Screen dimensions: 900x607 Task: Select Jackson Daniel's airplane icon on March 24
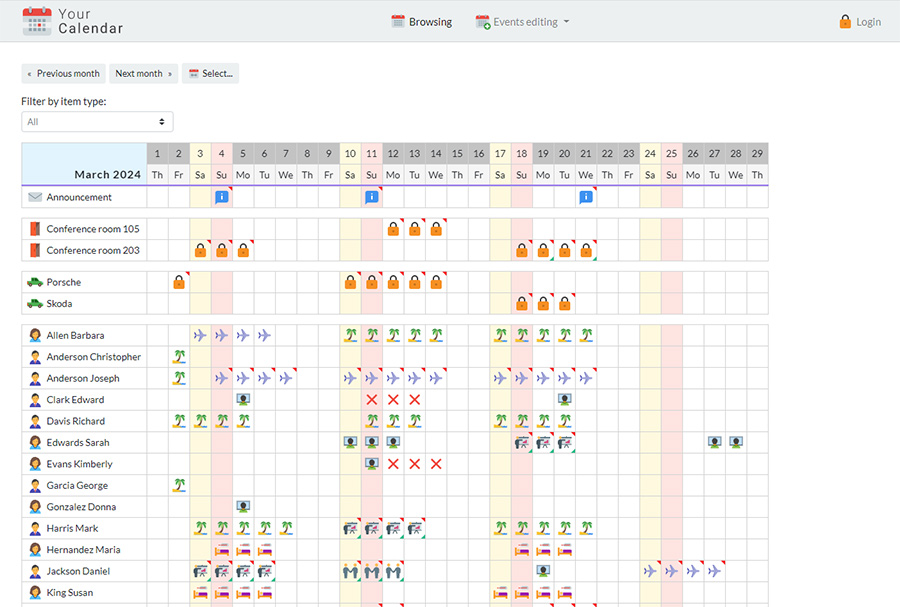pos(650,571)
